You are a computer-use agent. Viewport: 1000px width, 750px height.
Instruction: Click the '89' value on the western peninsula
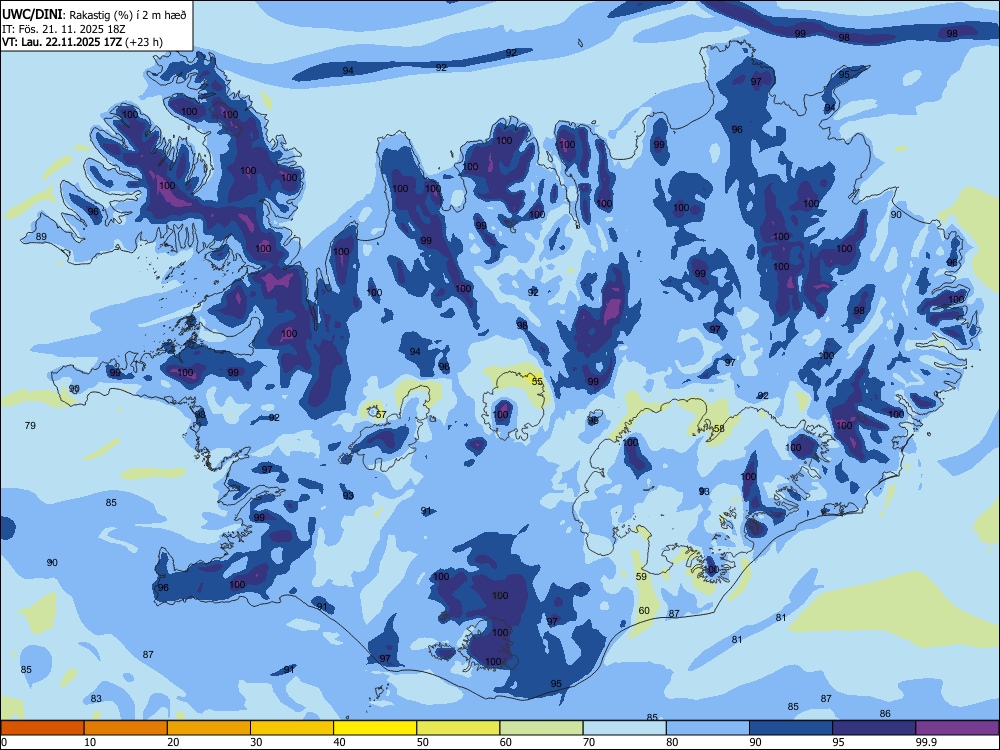coord(41,237)
